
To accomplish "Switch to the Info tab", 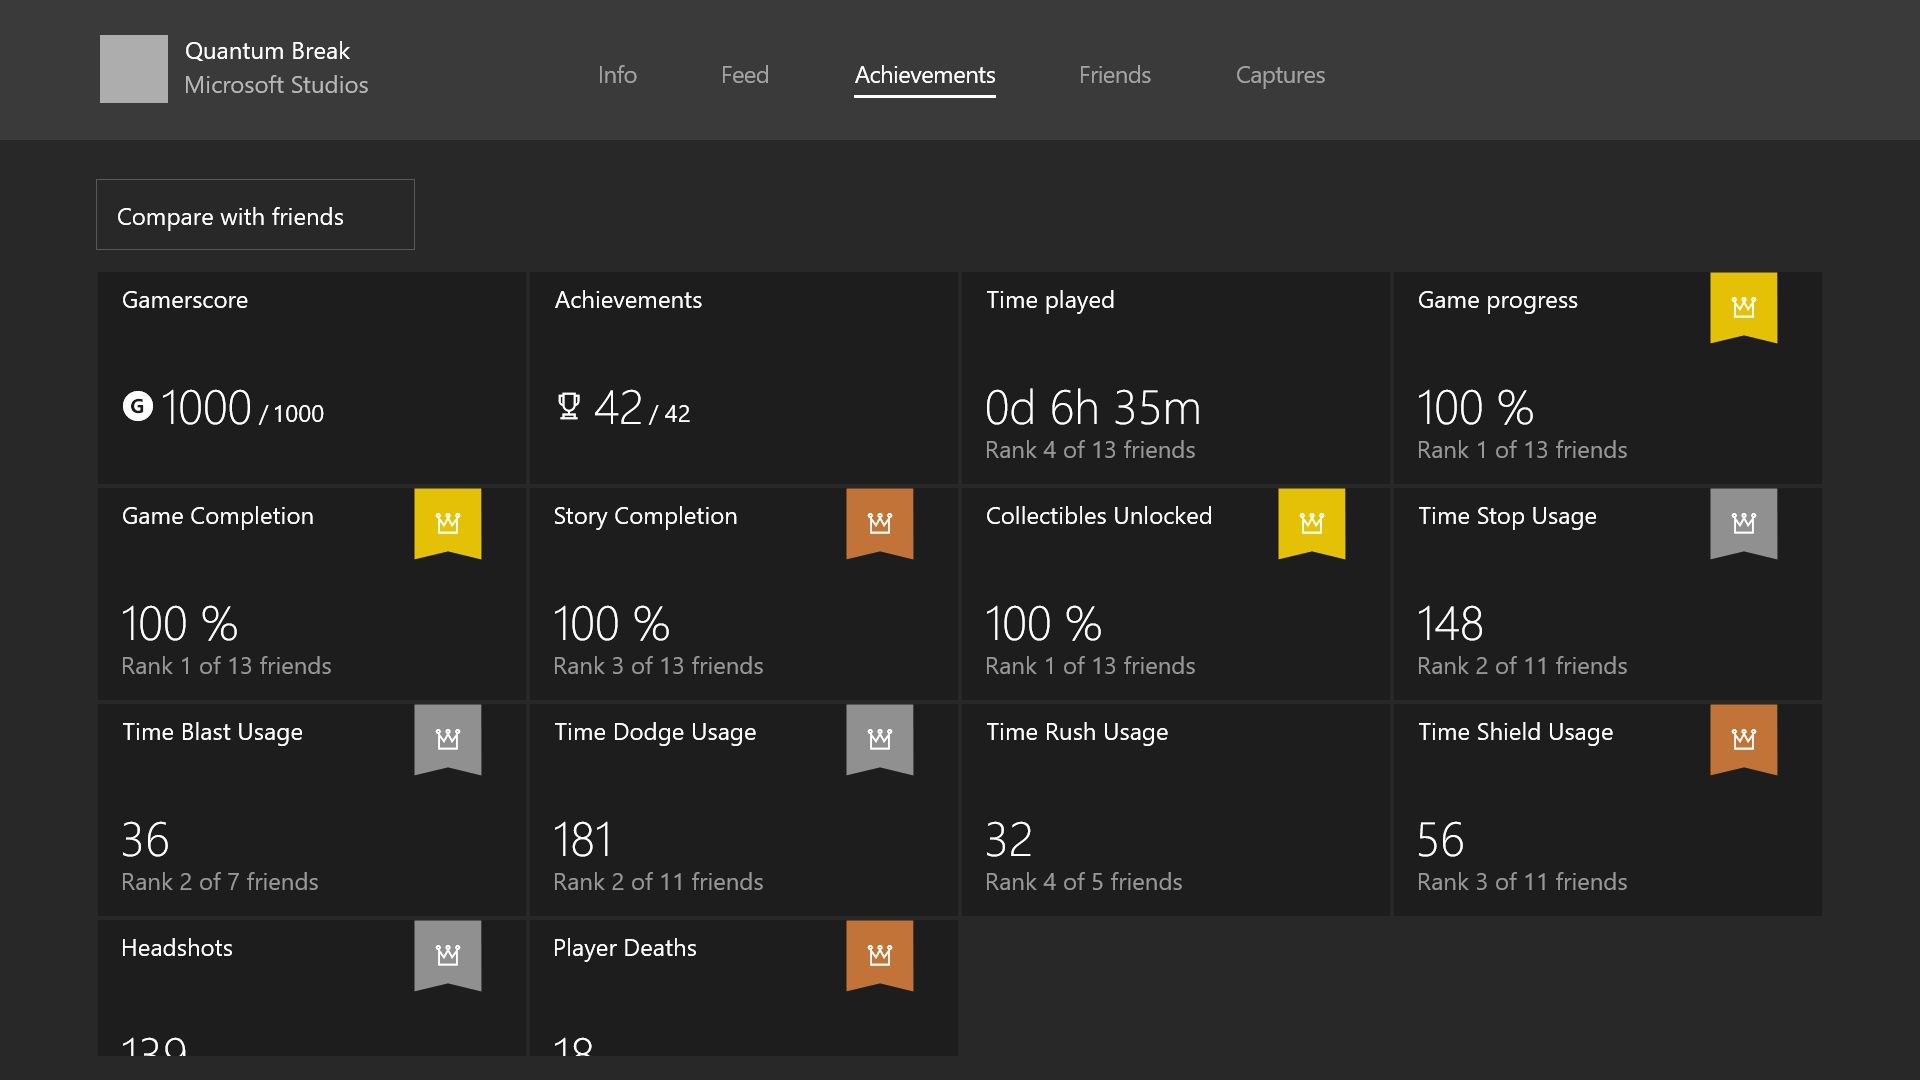I will [617, 75].
